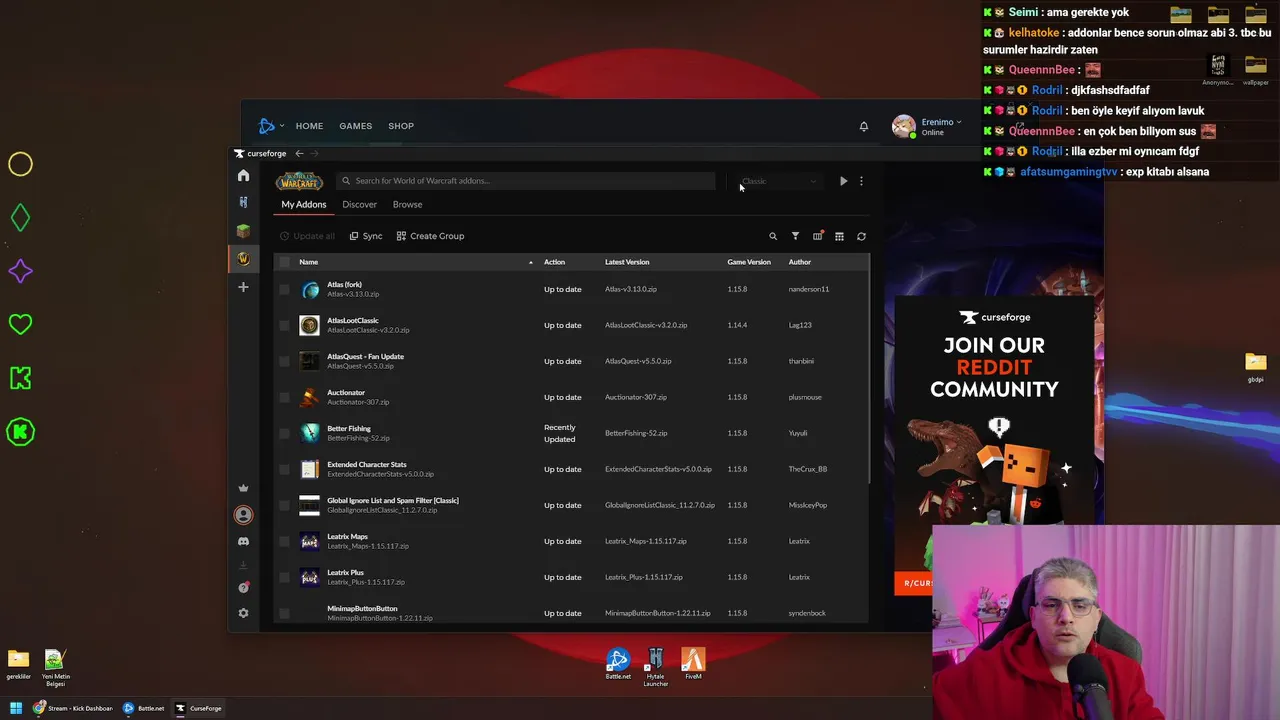Open the crown premium icon in sidebar
Screen dimensions: 1280x720
click(x=243, y=488)
